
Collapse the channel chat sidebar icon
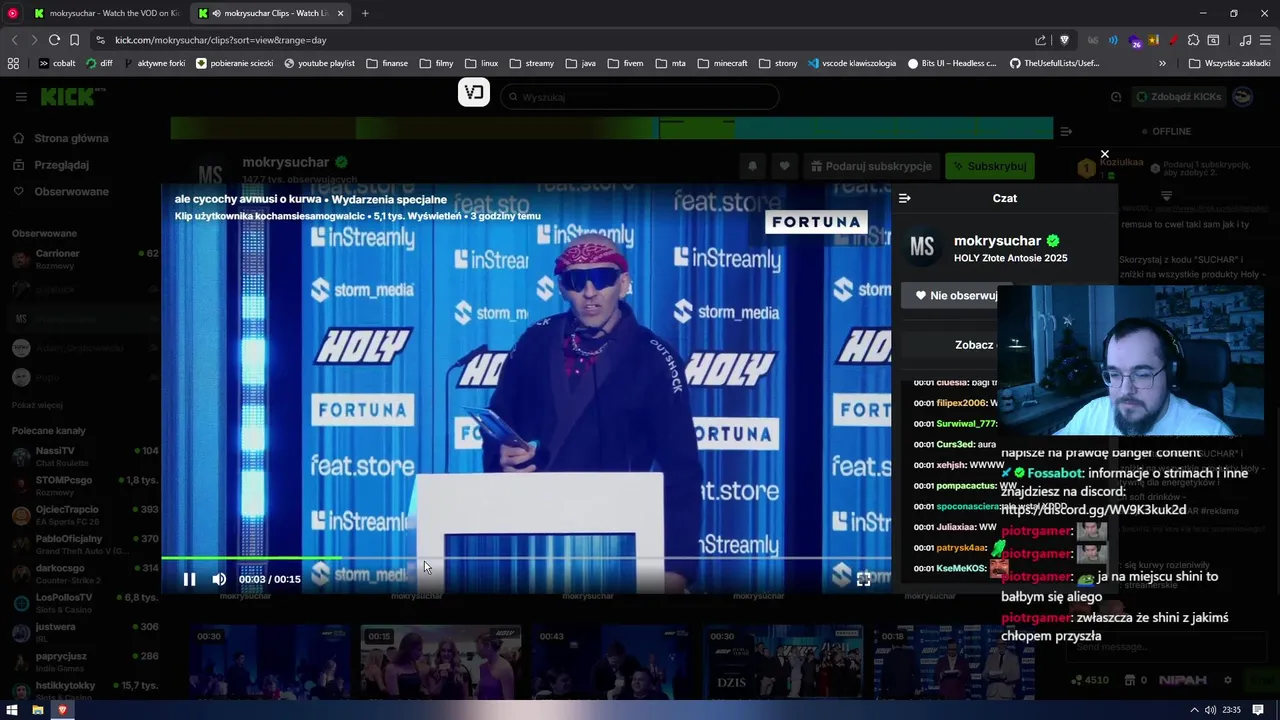[x=1066, y=131]
